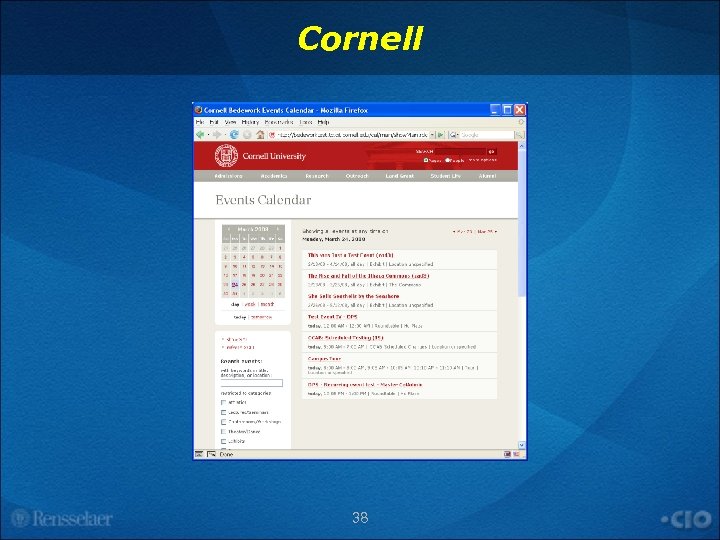720x540 pixels.
Task: Click the status bar icon at far right
Action: (x=517, y=454)
